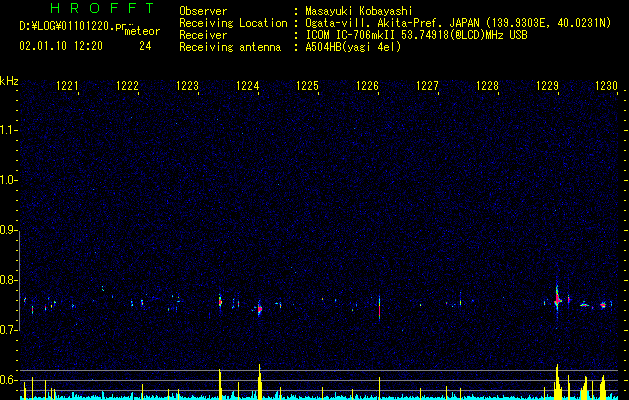Viewport: 629px width, 400px height.
Task: Click the 1223 time marker
Action: pyautogui.click(x=187, y=86)
